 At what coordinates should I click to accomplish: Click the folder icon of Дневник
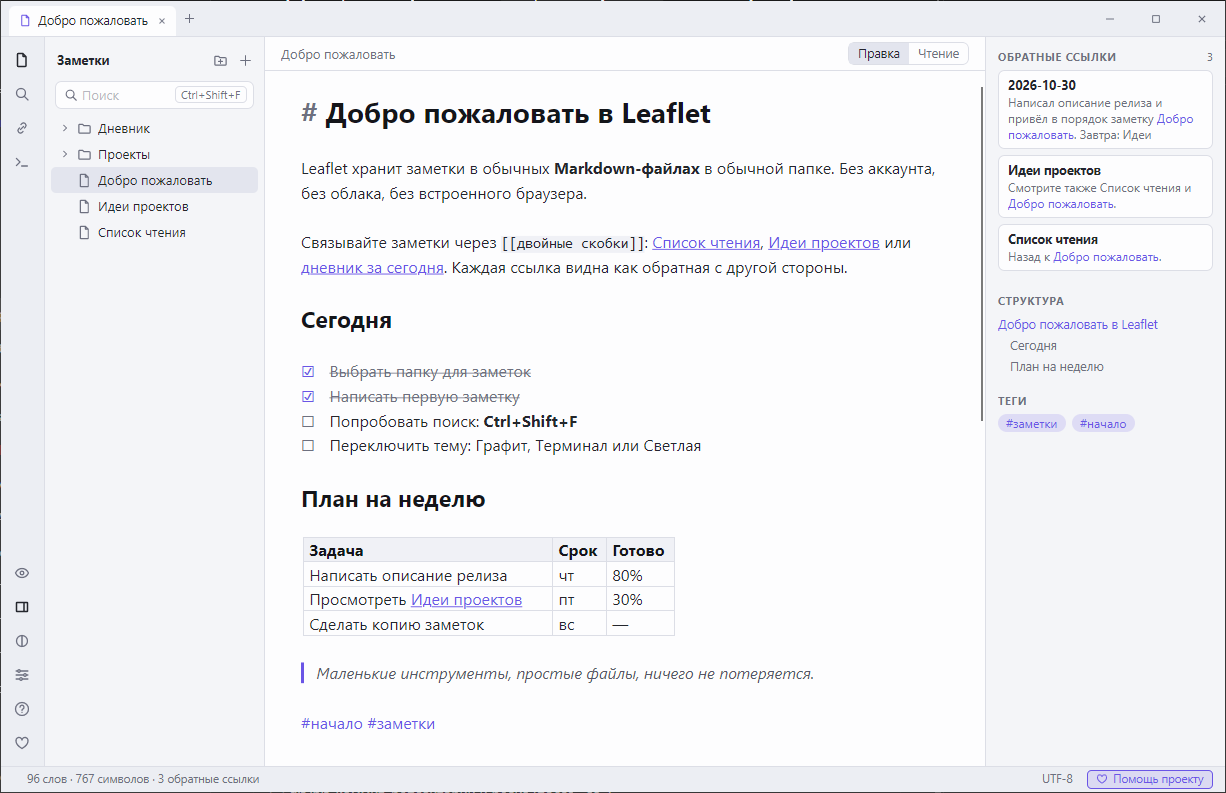click(84, 129)
